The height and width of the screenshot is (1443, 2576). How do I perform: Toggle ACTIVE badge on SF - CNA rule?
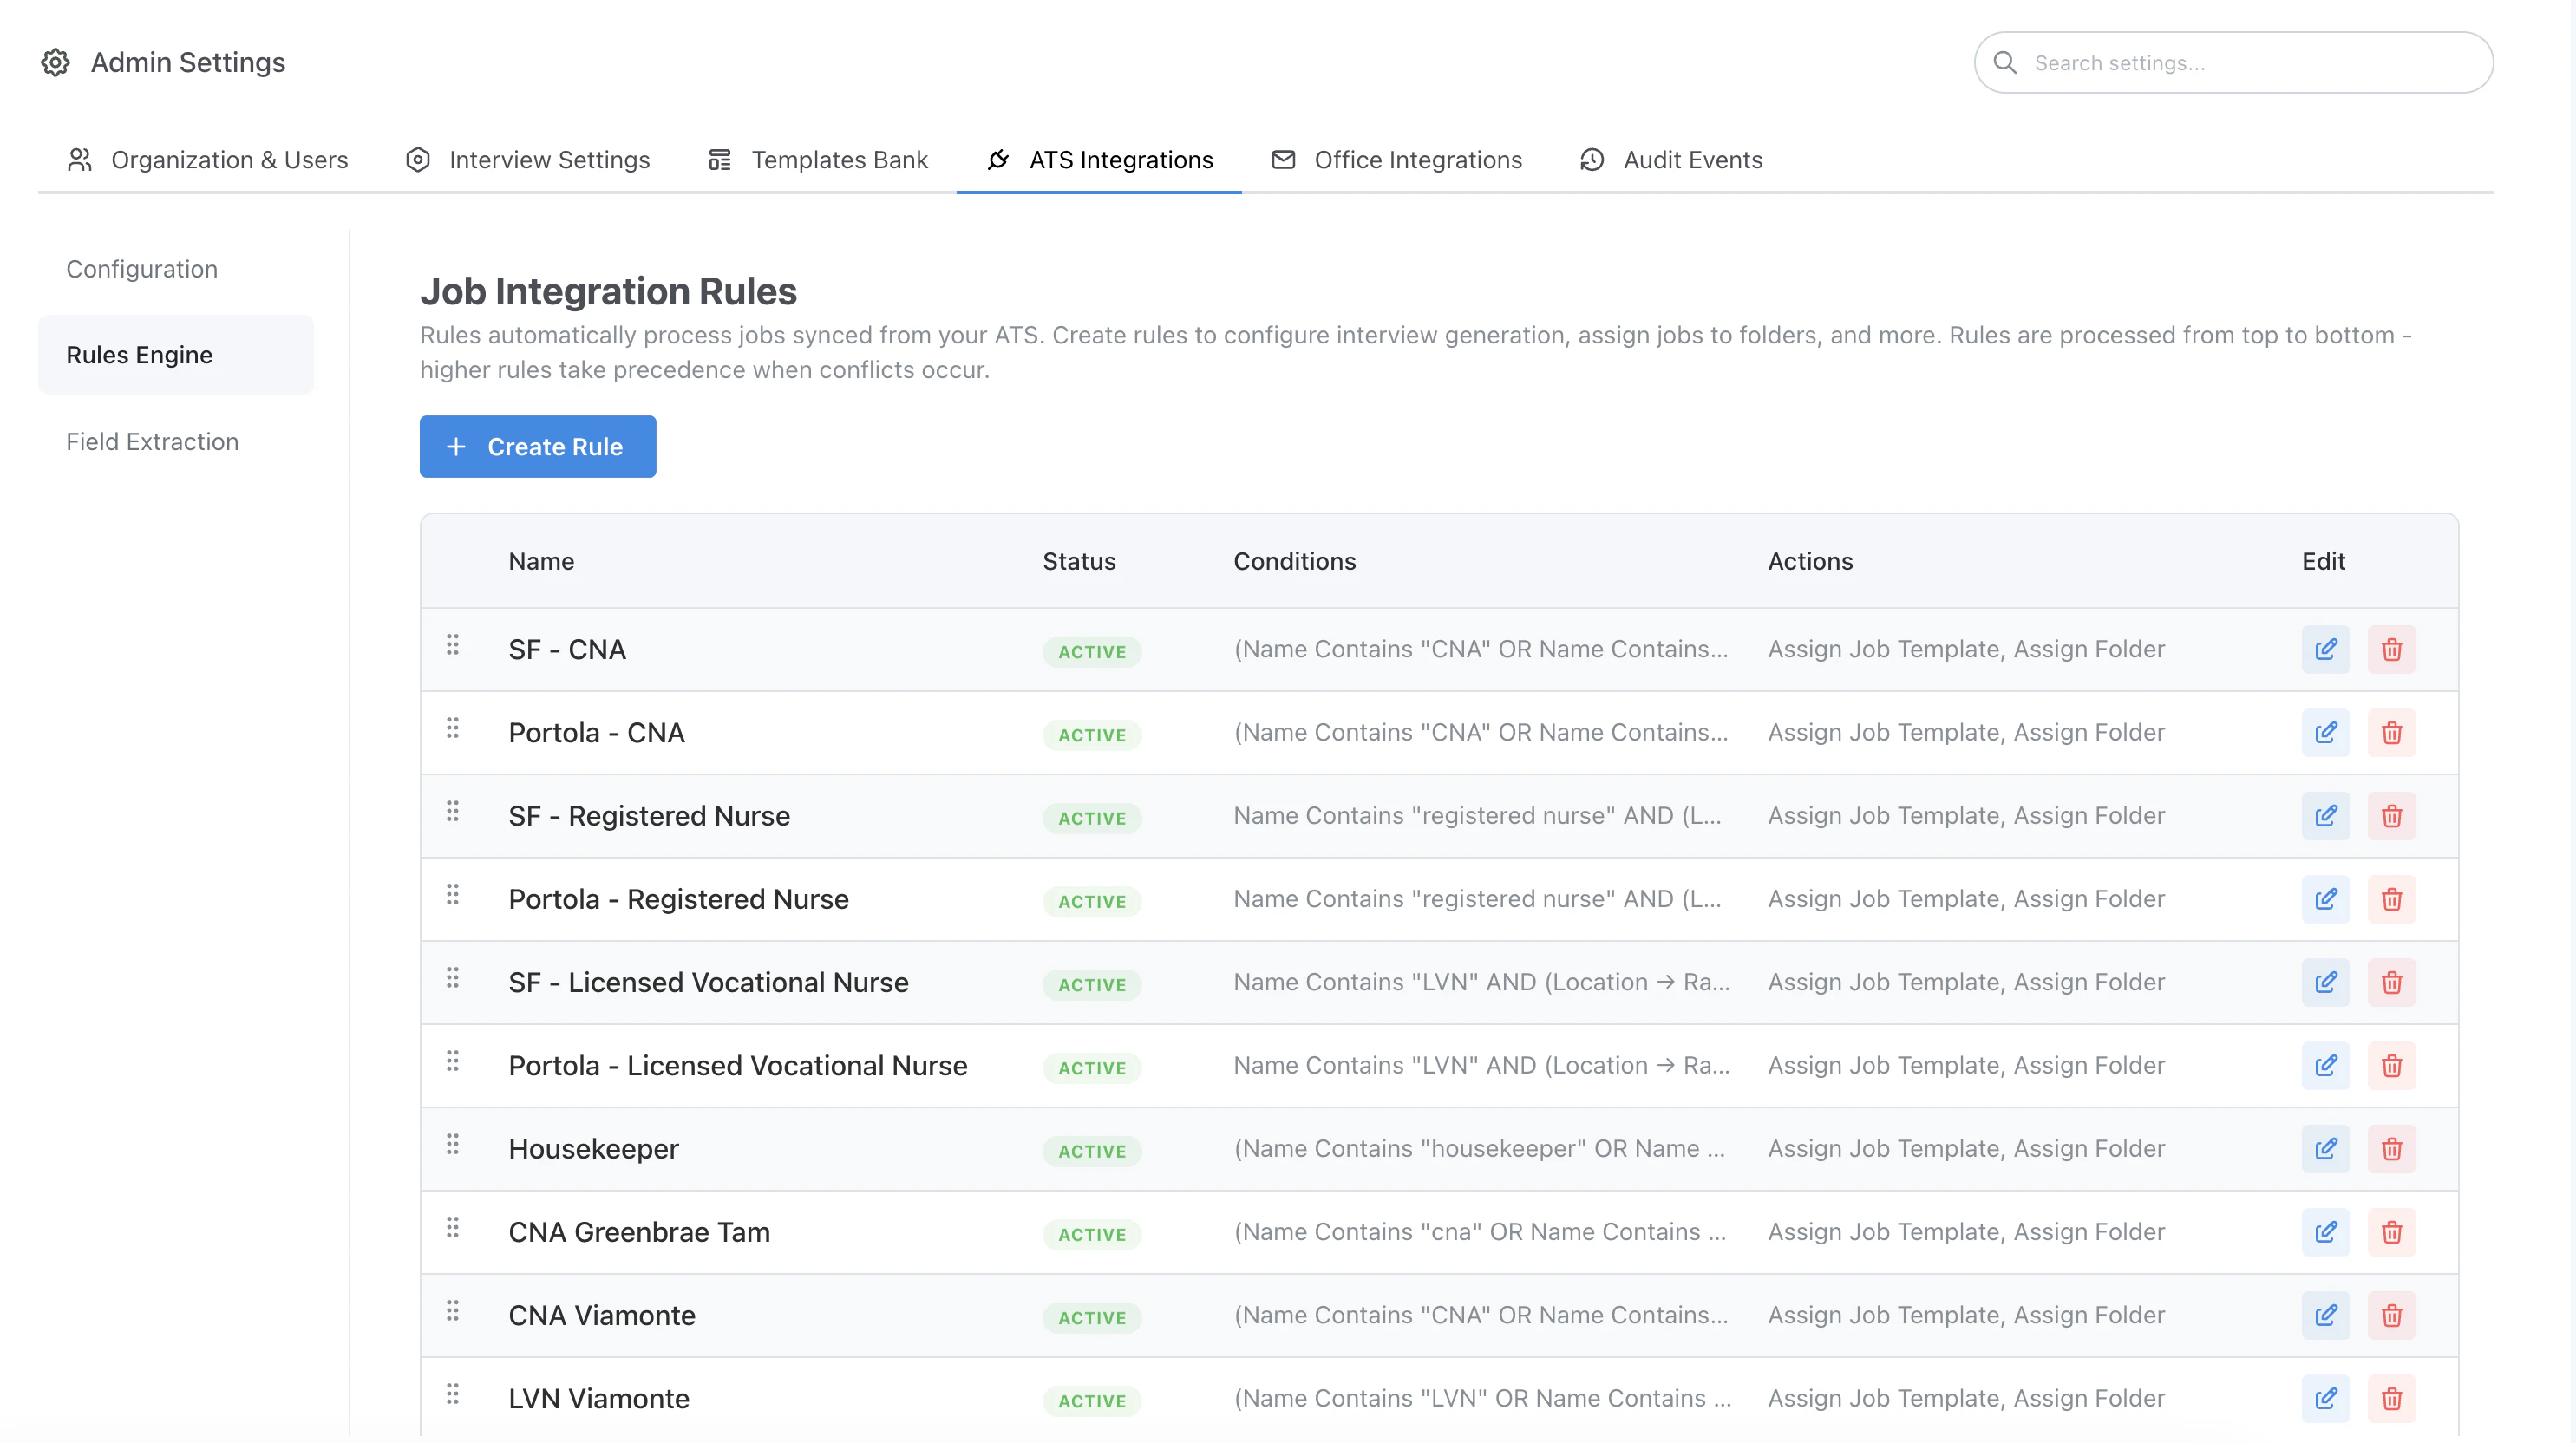pyautogui.click(x=1092, y=651)
